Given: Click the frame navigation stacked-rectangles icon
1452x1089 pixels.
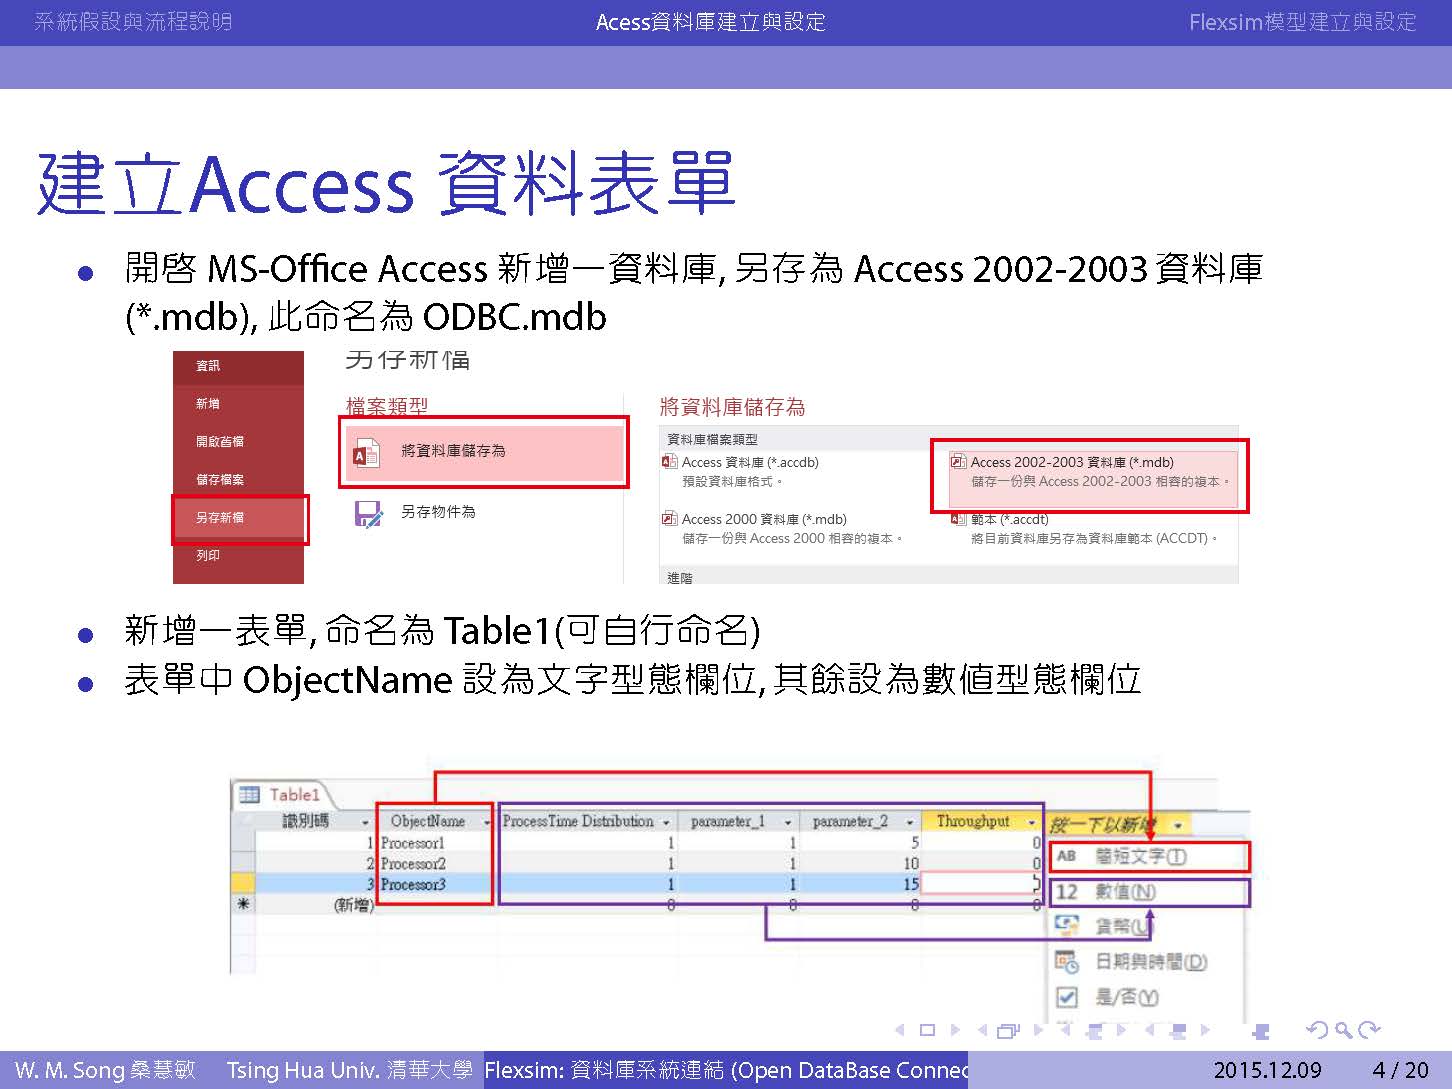Looking at the screenshot, I should pos(1009,1030).
